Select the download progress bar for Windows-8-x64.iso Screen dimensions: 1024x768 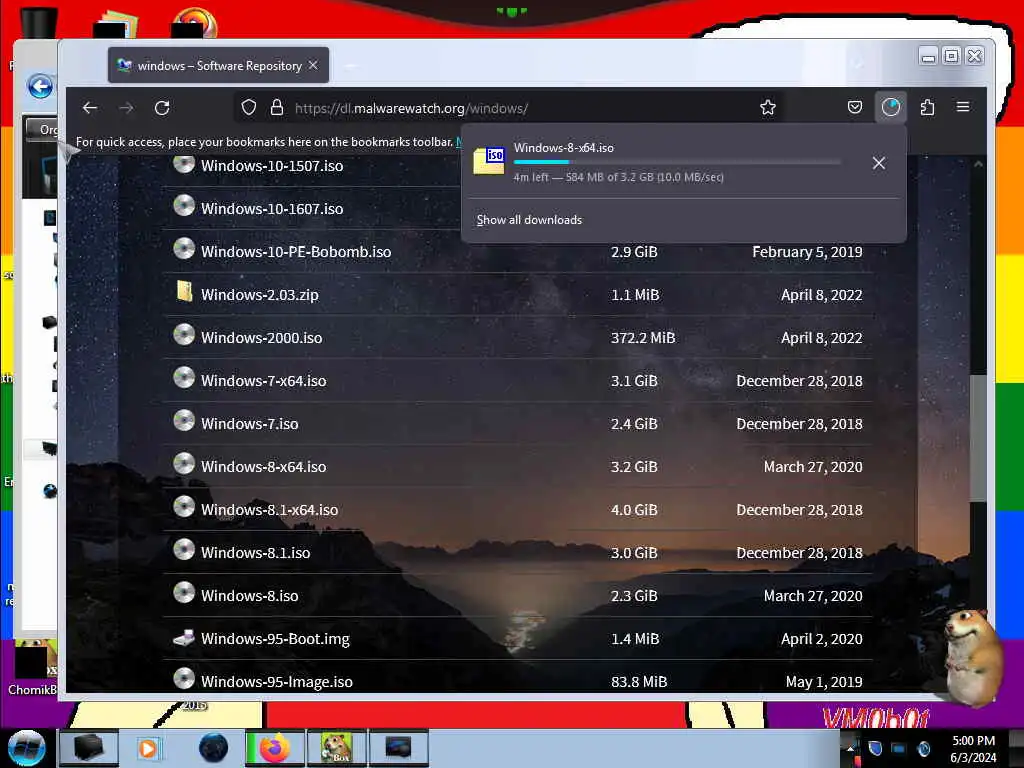point(677,162)
